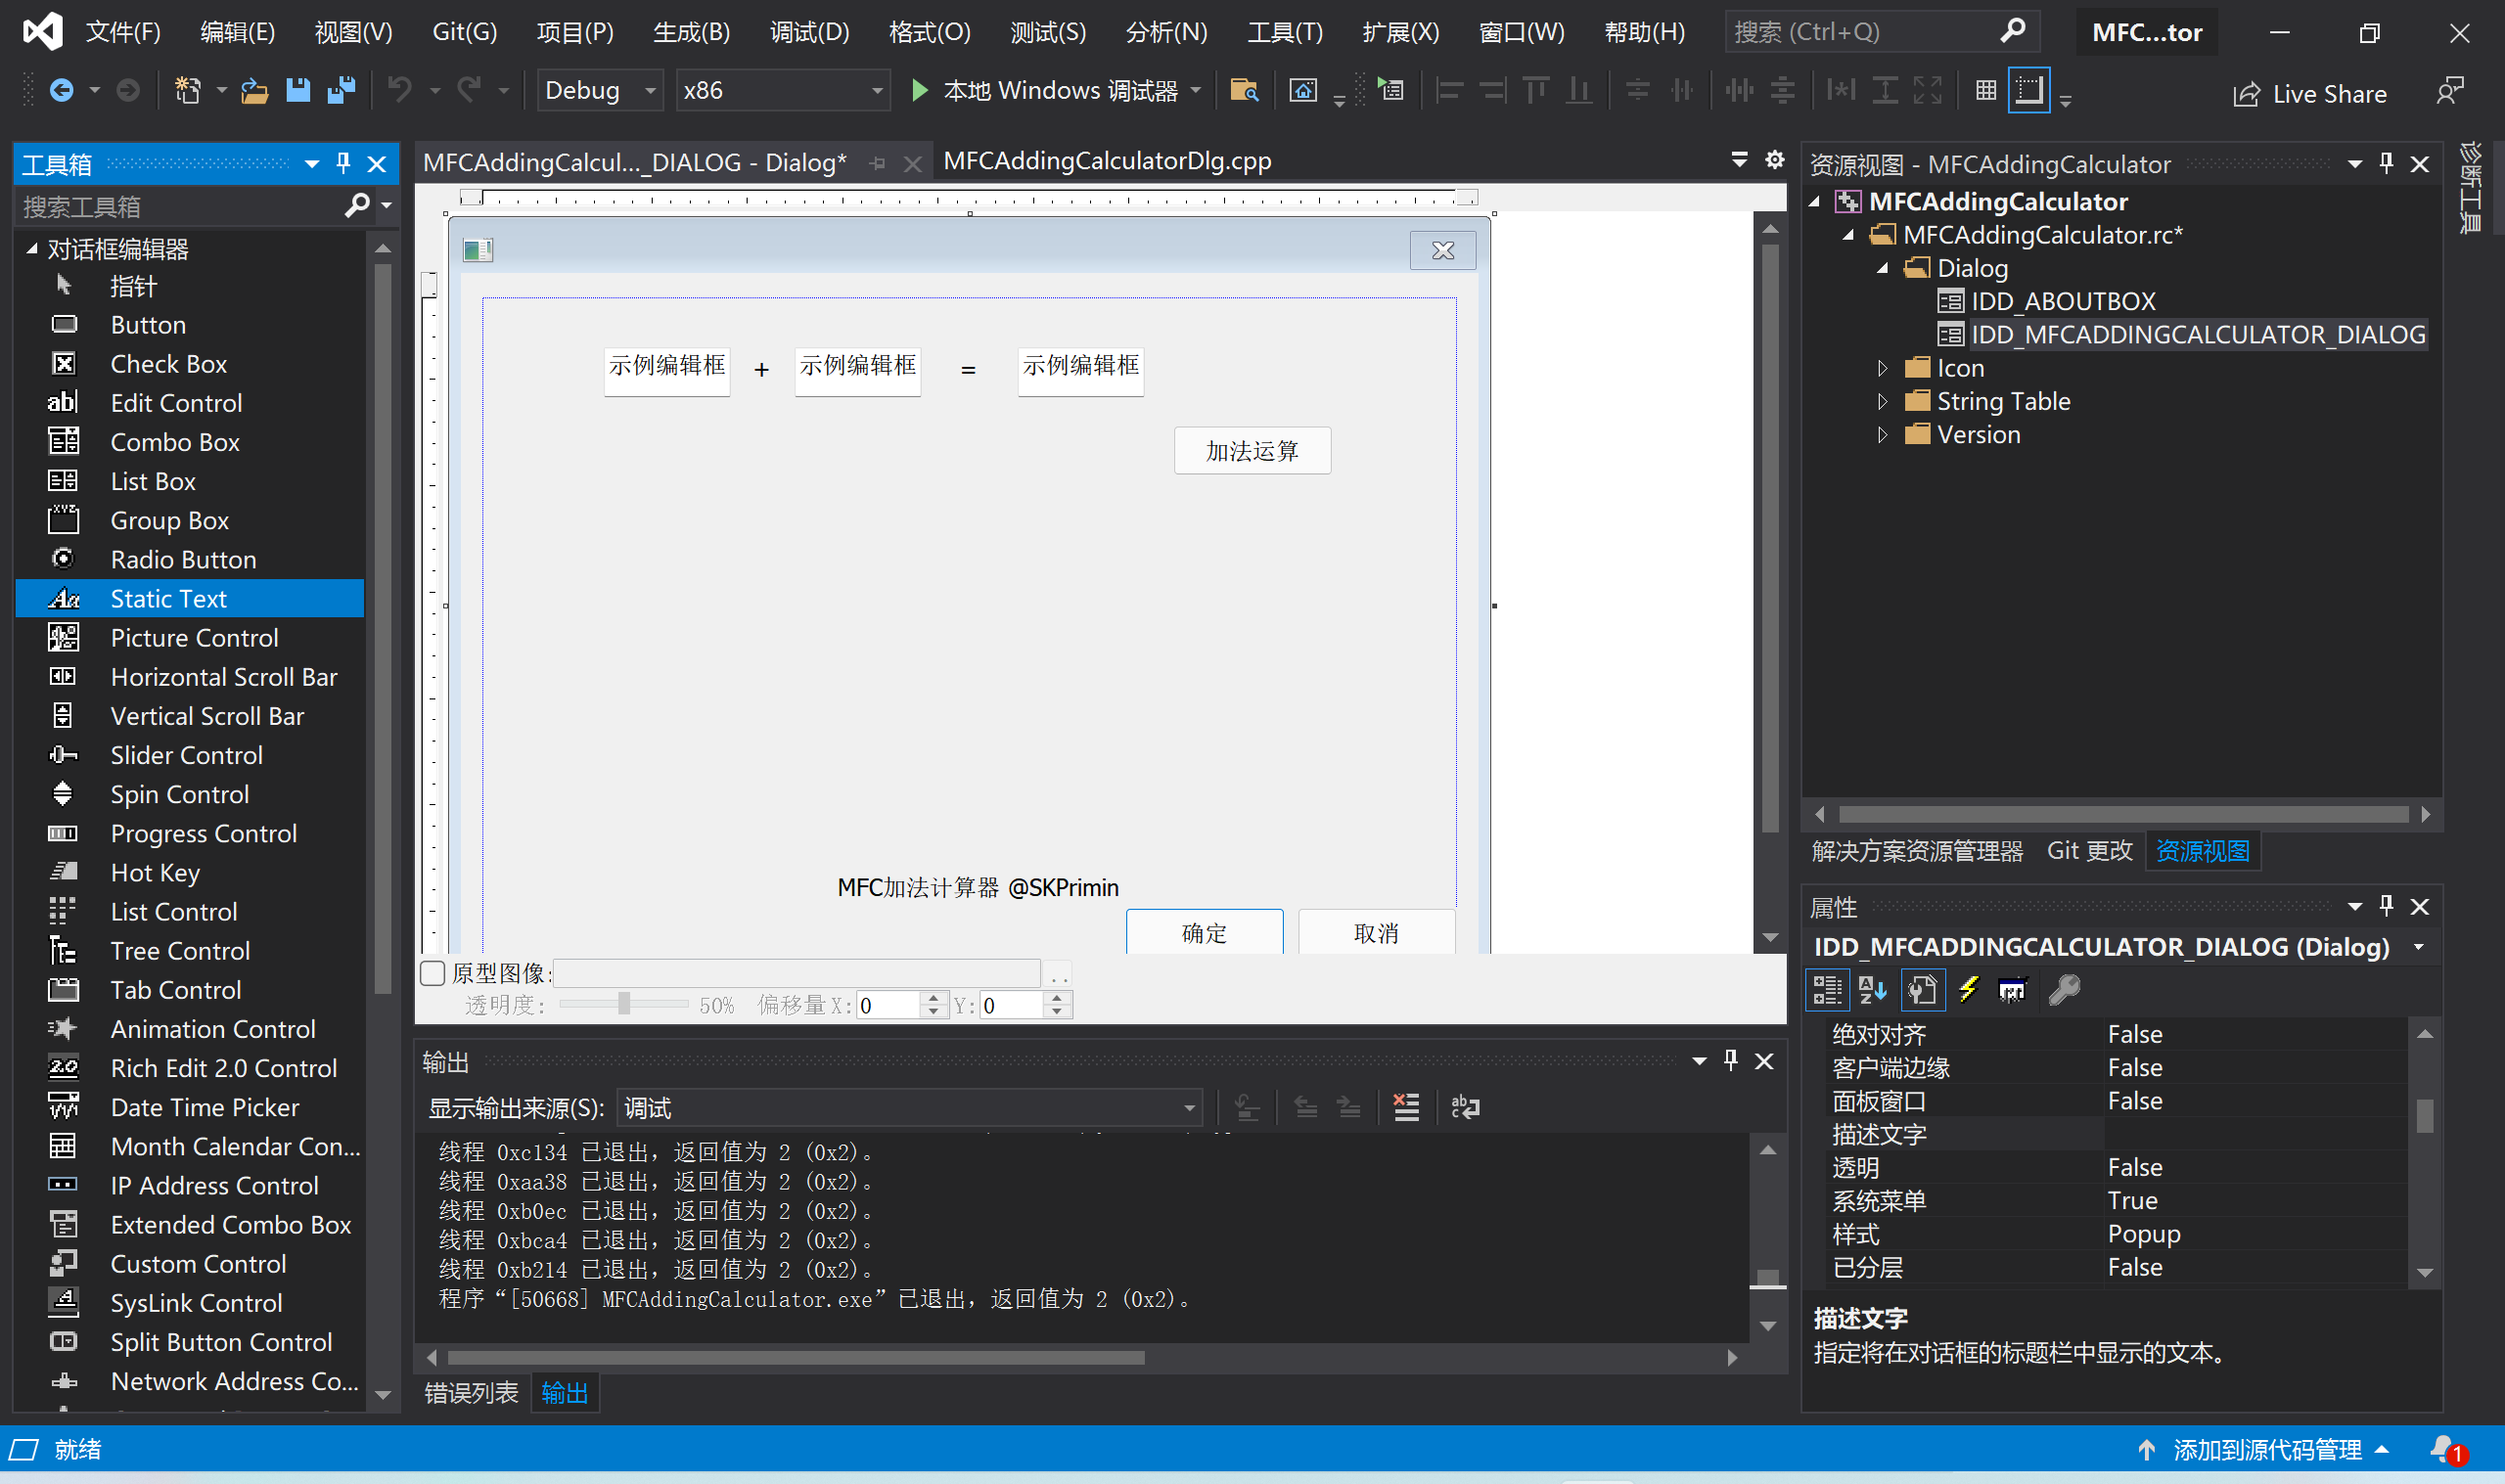Toggle auto-hide pin on Output panel
2505x1484 pixels.
coord(1731,1061)
